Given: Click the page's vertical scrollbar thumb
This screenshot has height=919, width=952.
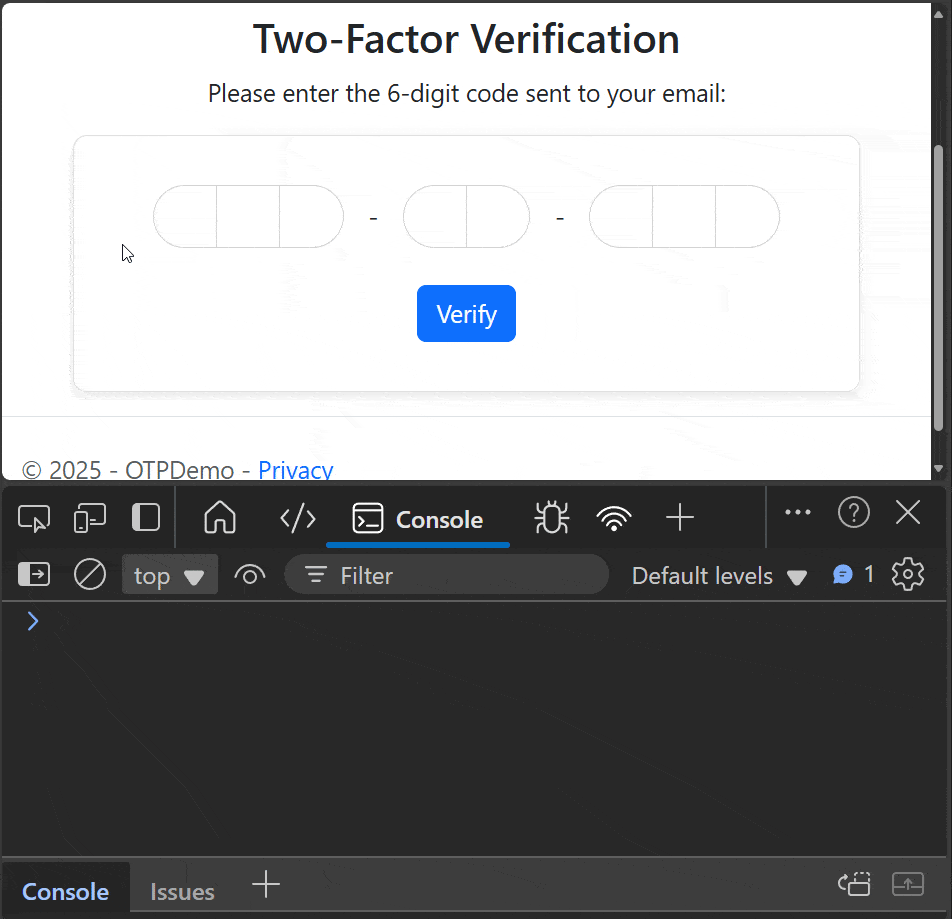Looking at the screenshot, I should 938,290.
